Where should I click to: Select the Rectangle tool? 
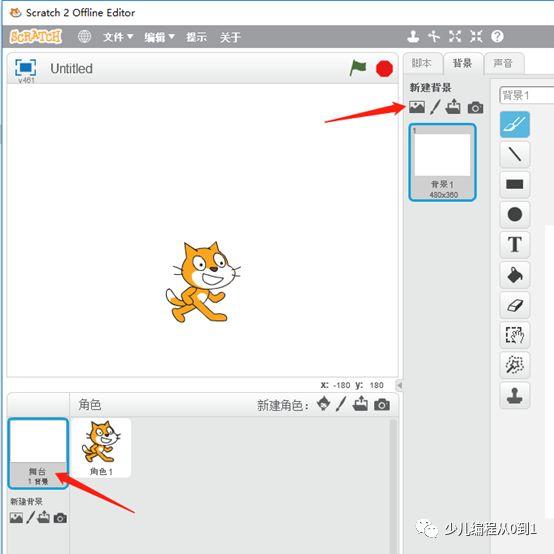(515, 184)
